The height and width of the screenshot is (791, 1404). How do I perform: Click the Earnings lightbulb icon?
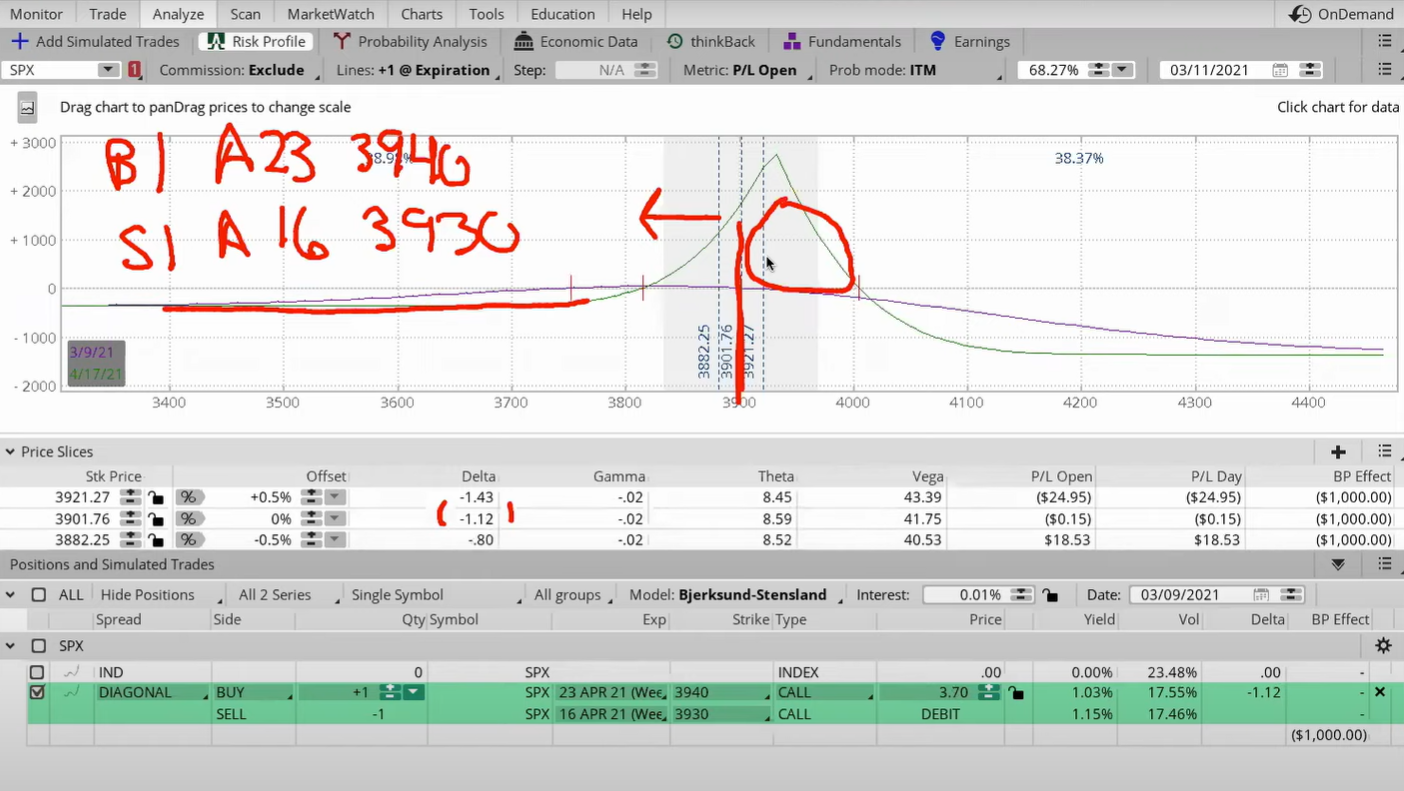[x=937, y=41]
